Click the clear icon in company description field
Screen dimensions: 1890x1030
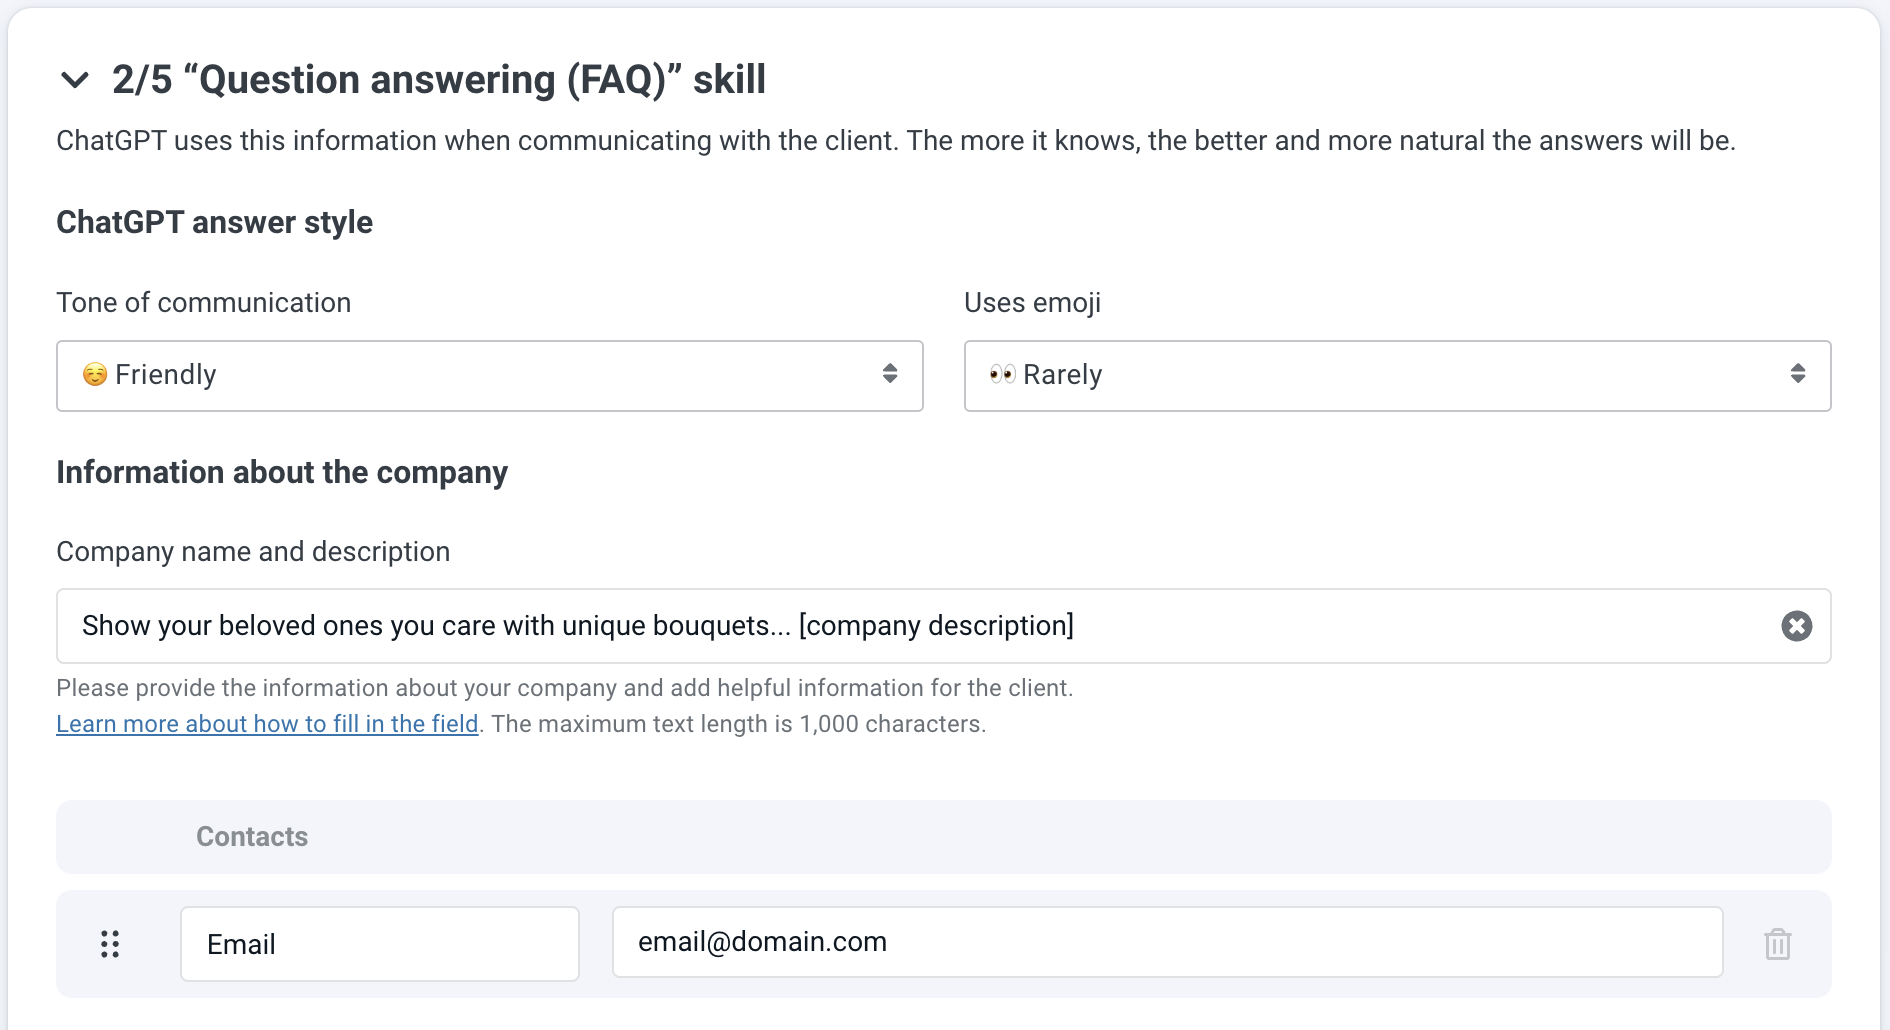1796,626
